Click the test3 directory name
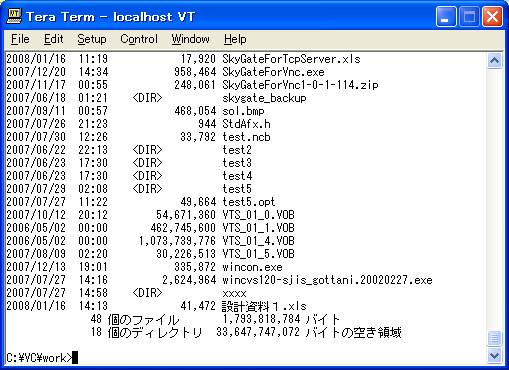This screenshot has width=509, height=370. click(x=237, y=163)
